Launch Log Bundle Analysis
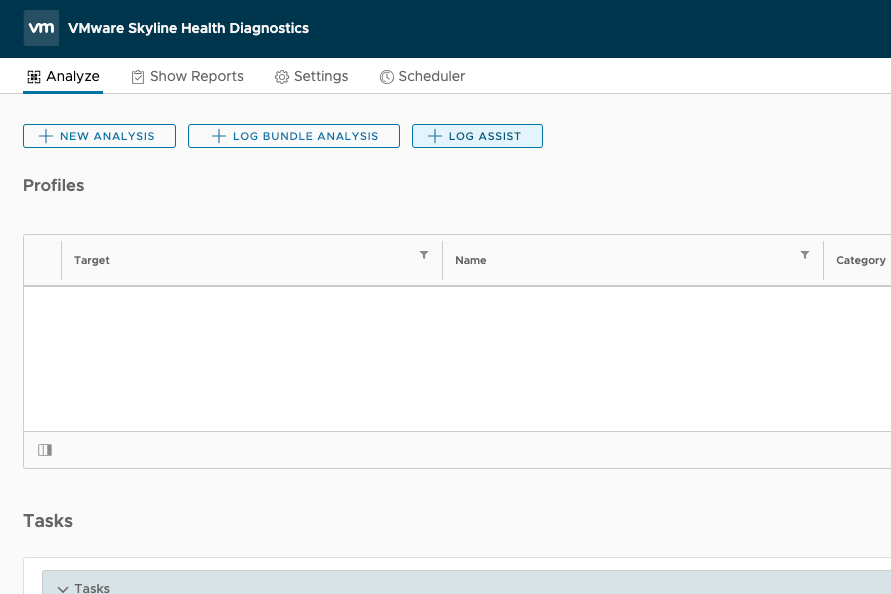 pos(294,136)
